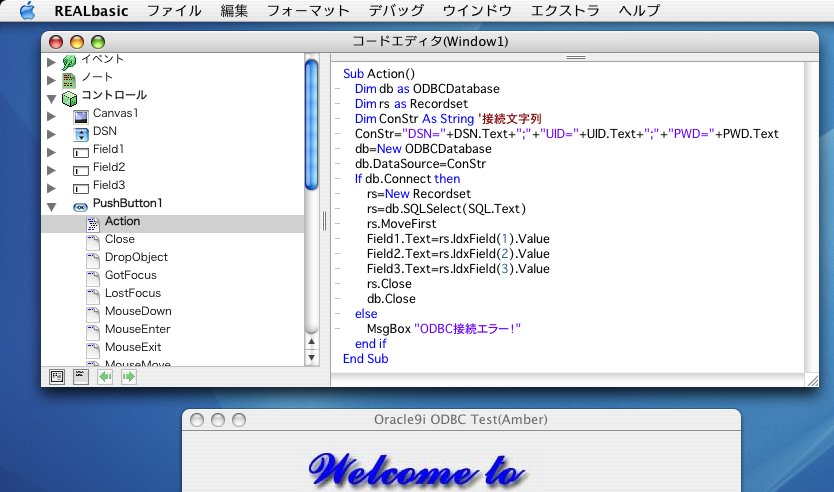Click the first browser-view icon at bottom left
The width and height of the screenshot is (834, 492).
pyautogui.click(x=57, y=377)
